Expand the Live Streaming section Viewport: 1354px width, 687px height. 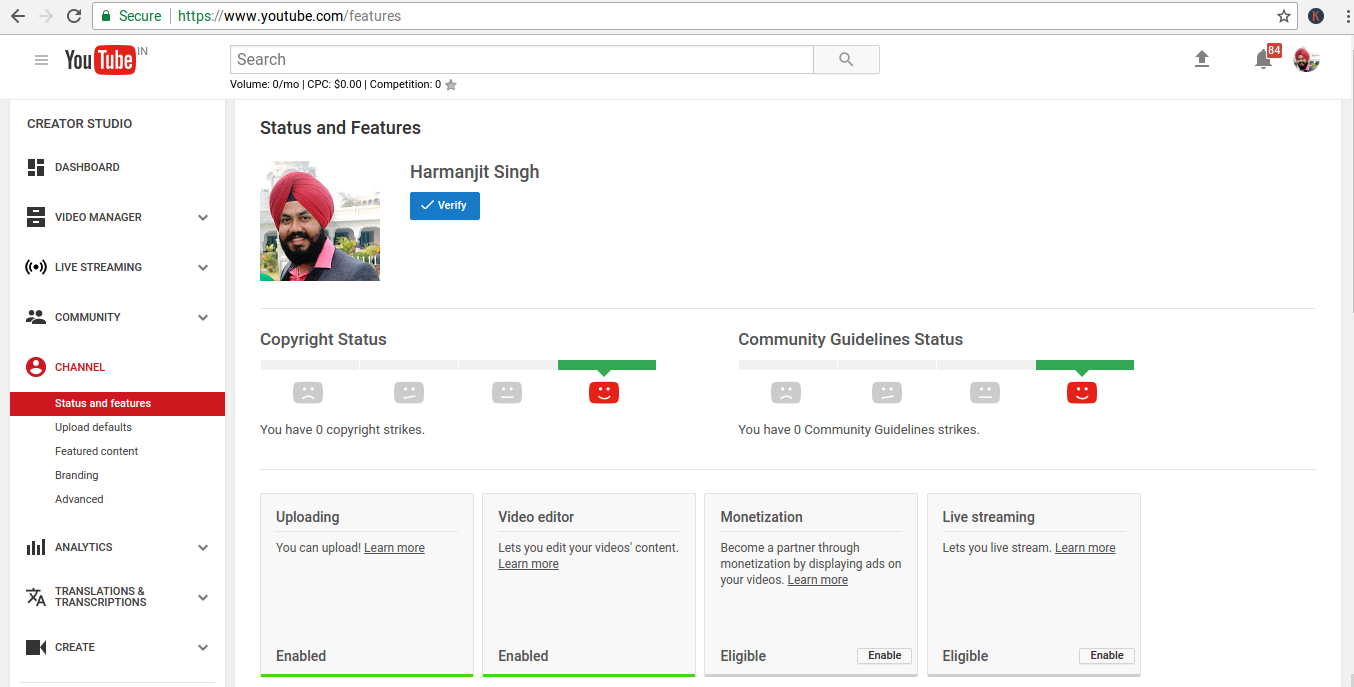click(x=203, y=267)
